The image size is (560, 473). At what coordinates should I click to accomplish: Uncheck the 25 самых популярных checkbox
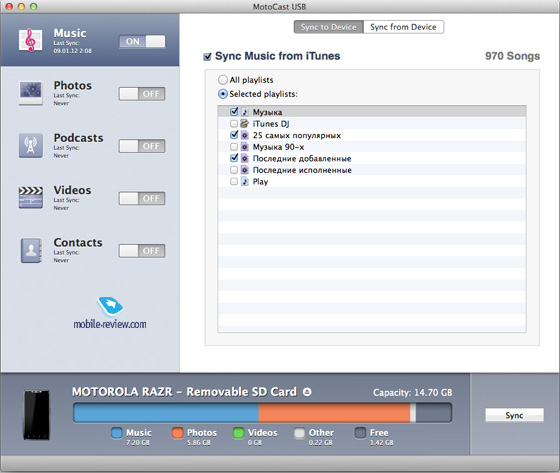pyautogui.click(x=234, y=135)
